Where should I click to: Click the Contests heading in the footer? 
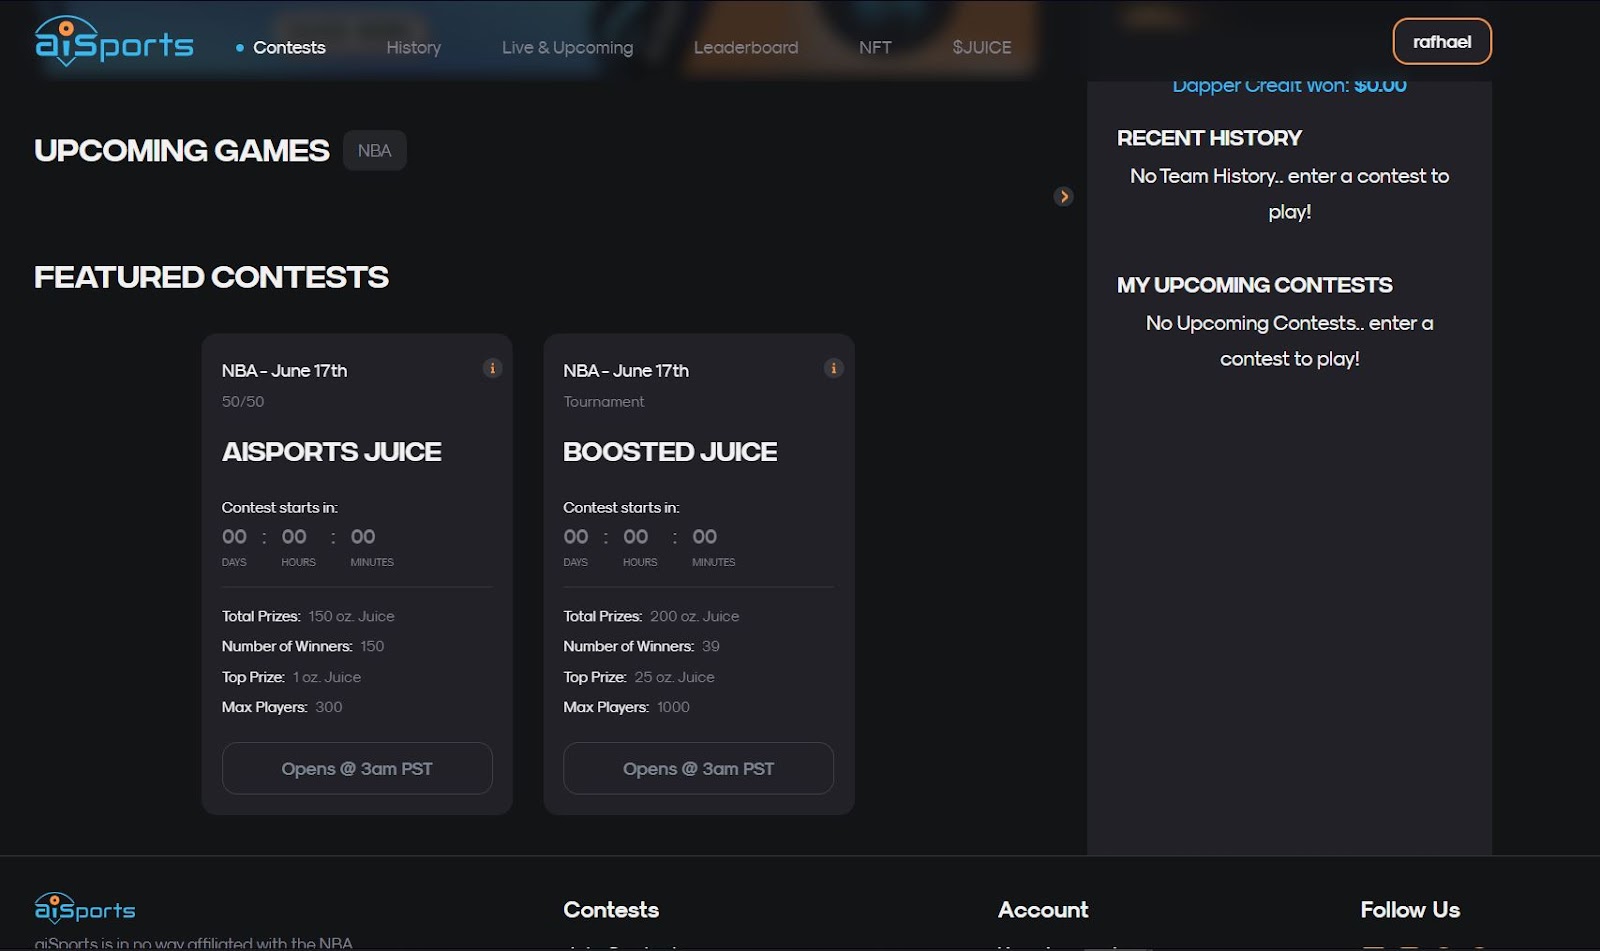(610, 909)
